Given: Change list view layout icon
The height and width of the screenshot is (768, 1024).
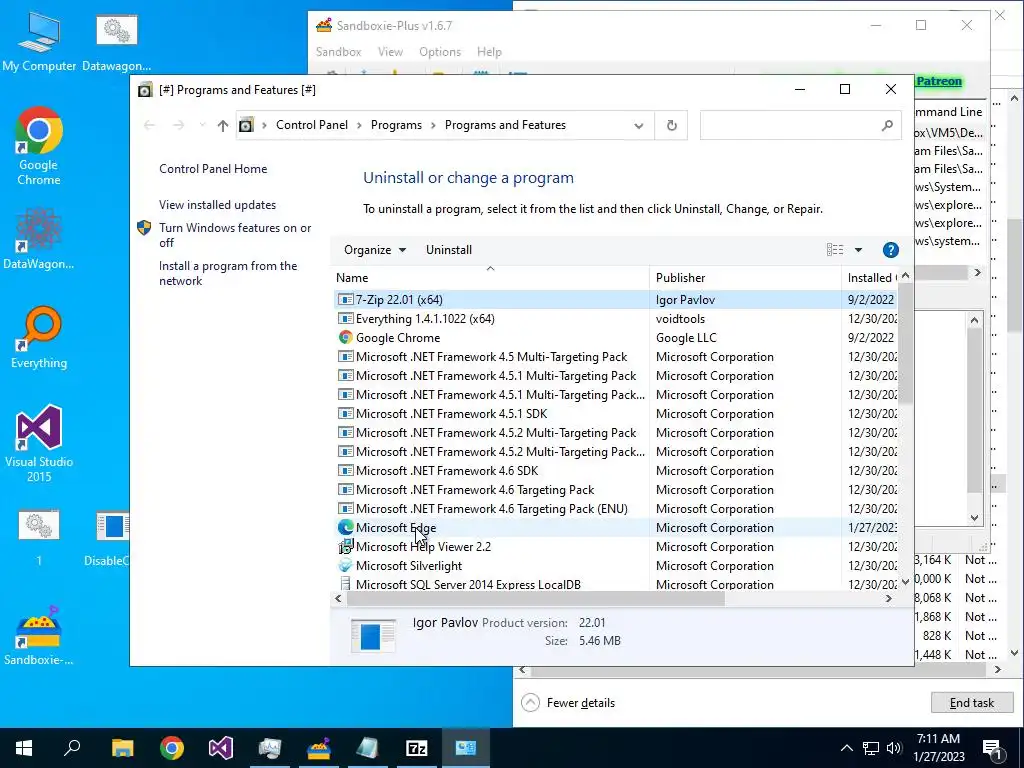Looking at the screenshot, I should [x=835, y=249].
